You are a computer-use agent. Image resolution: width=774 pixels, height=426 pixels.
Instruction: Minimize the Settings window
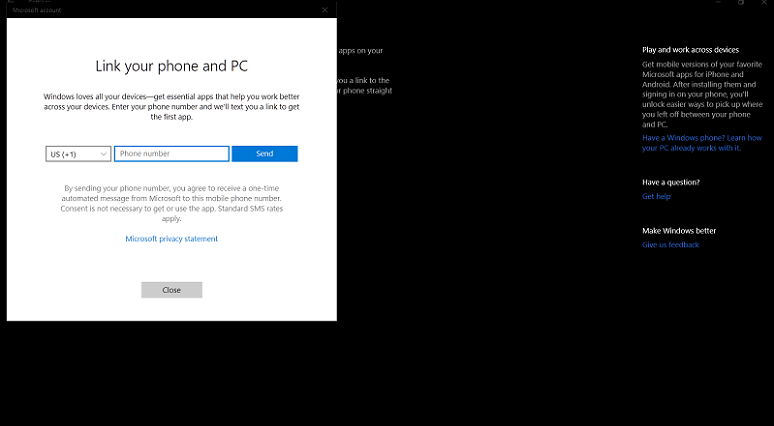pos(718,2)
